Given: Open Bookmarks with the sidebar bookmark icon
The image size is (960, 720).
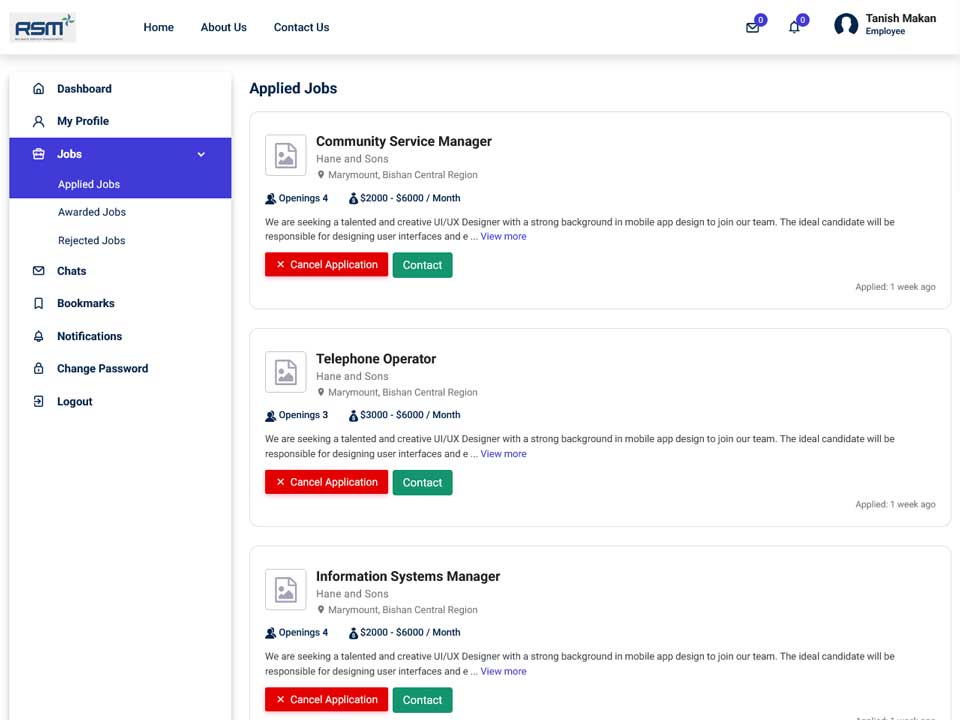Looking at the screenshot, I should coord(39,303).
